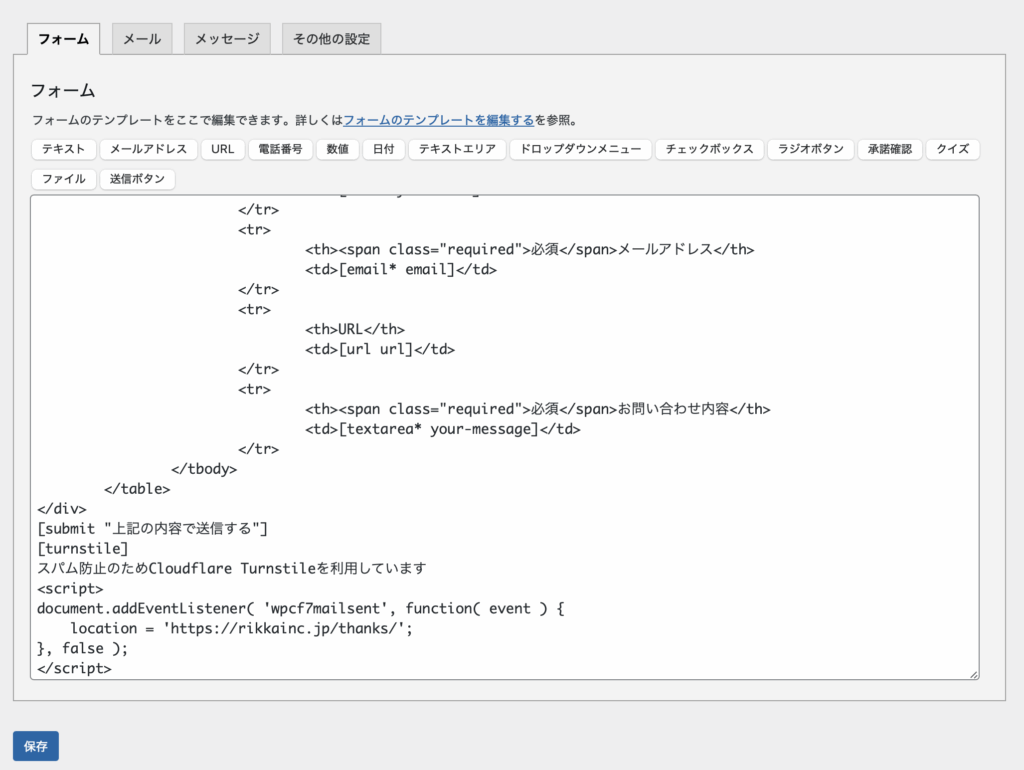Viewport: 1024px width, 770px height.
Task: Add a ファイル upload form tag
Action: click(63, 179)
